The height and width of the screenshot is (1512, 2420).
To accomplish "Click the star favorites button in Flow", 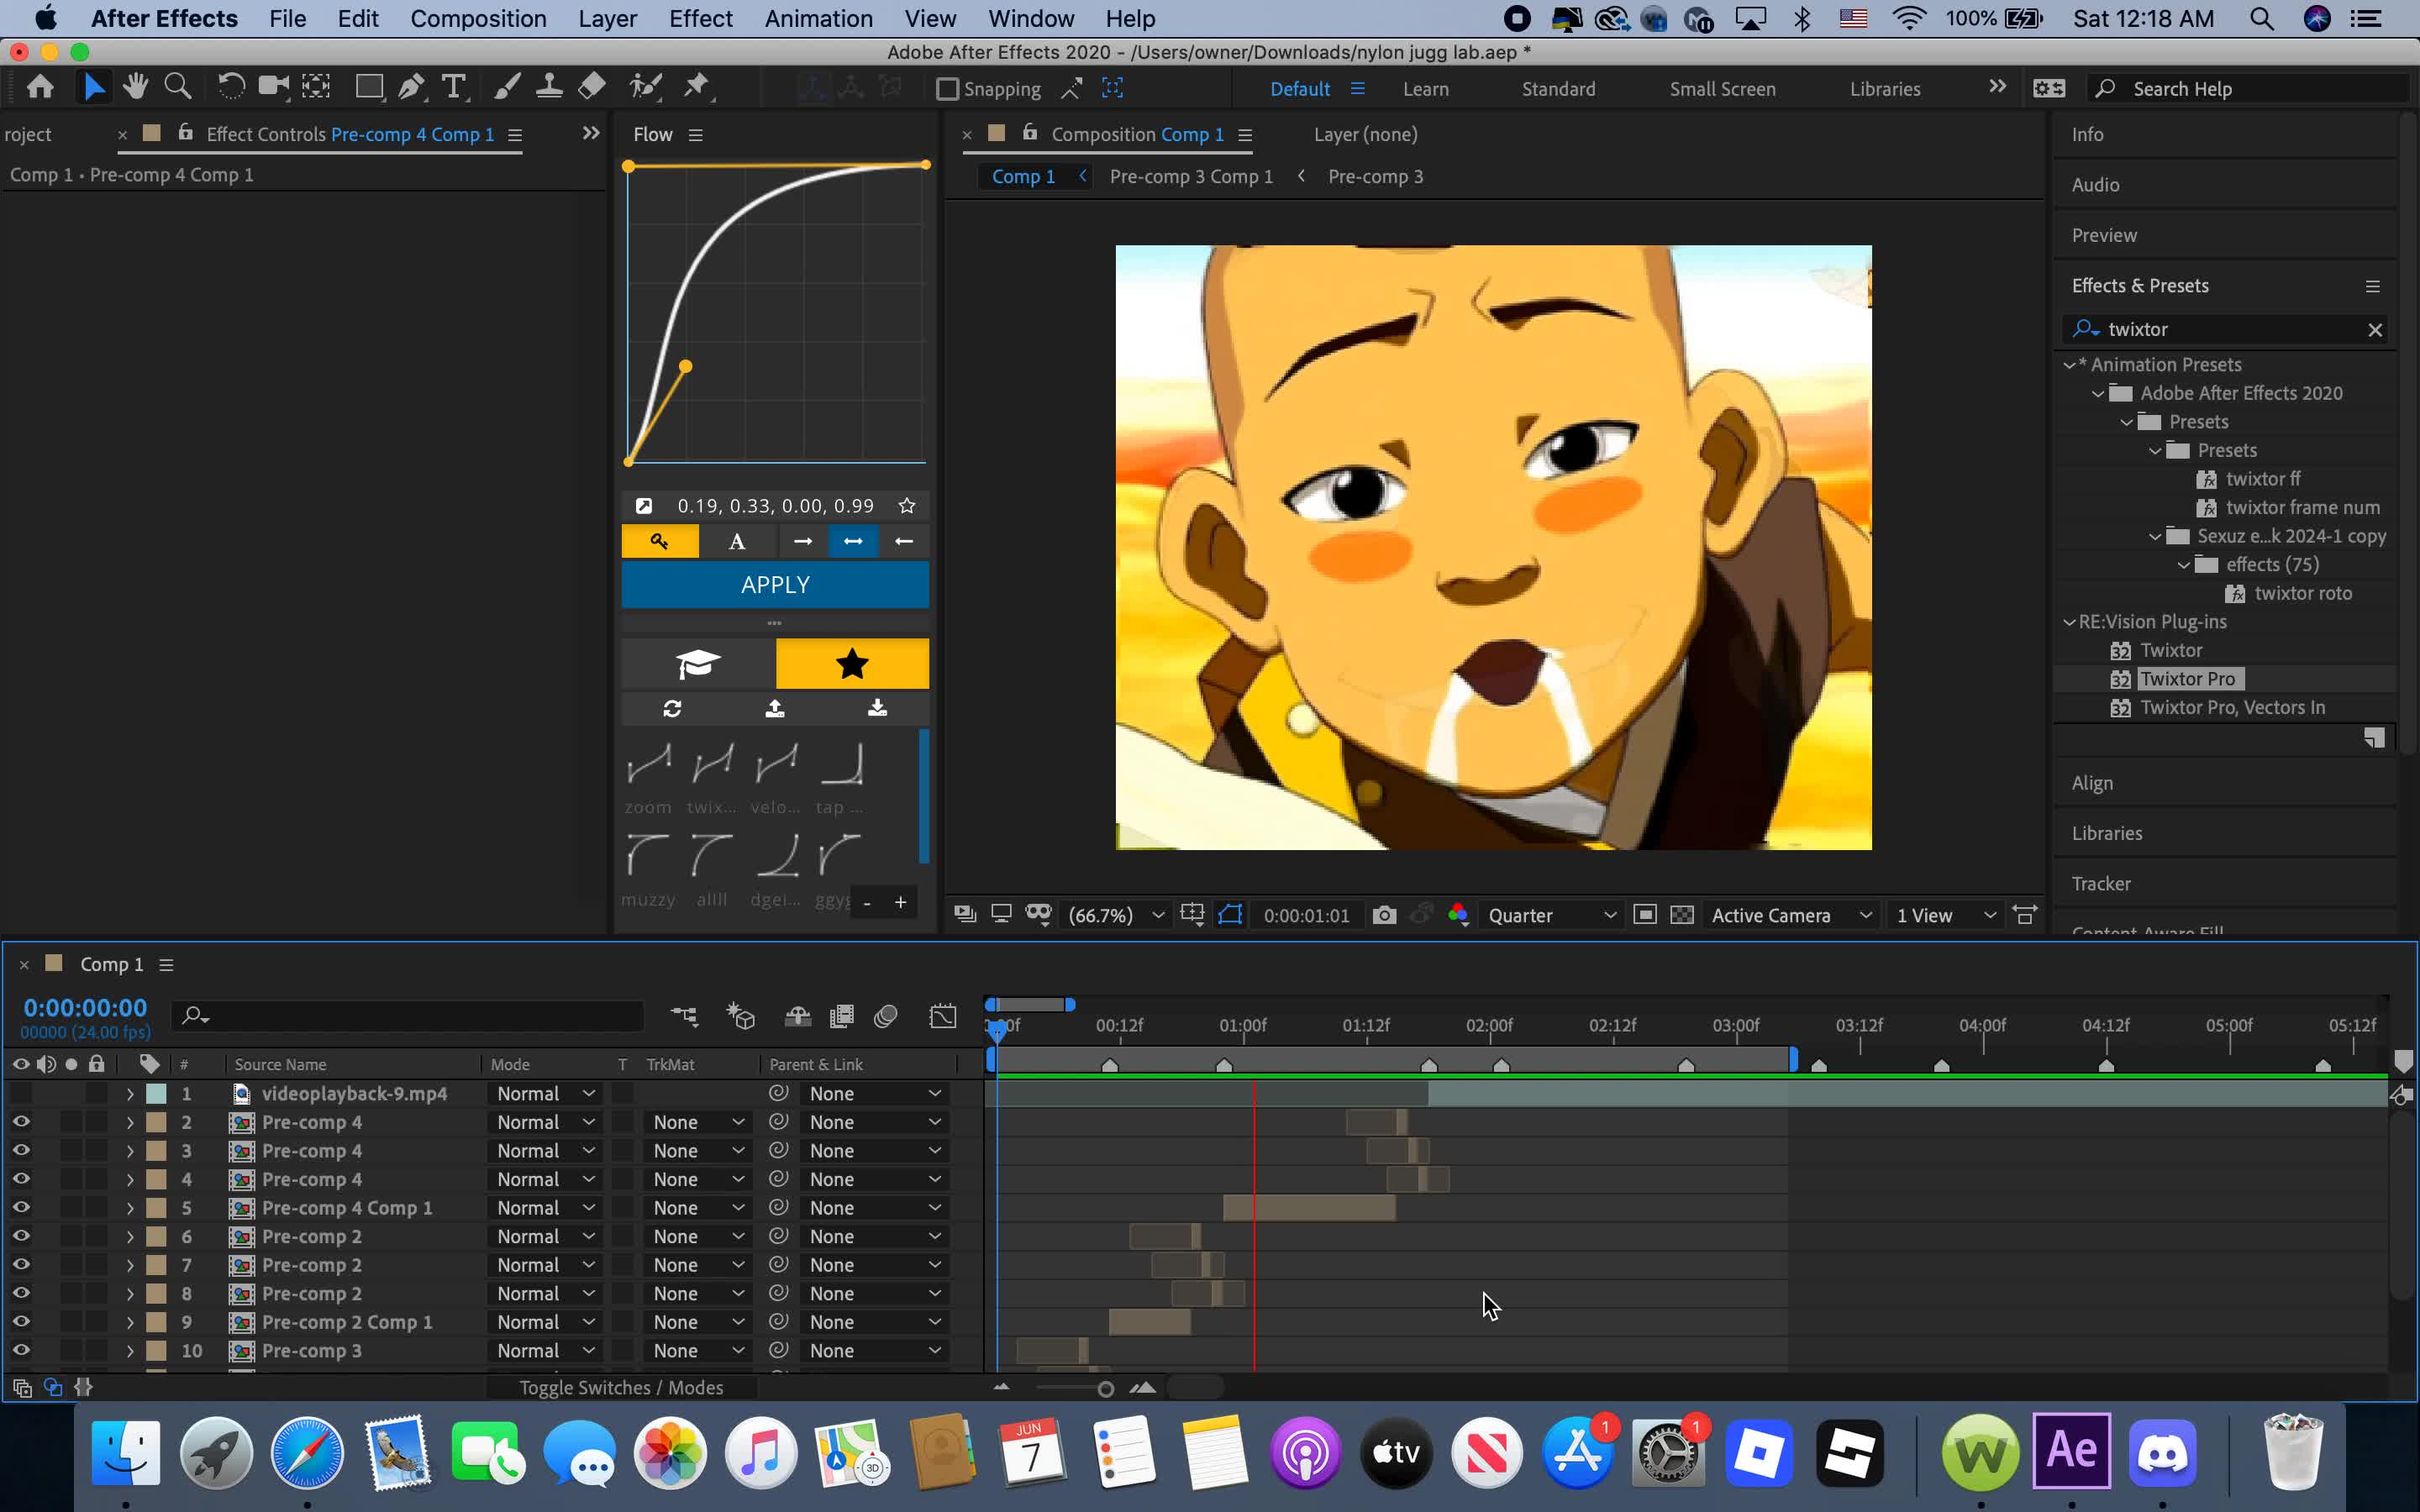I will [852, 664].
